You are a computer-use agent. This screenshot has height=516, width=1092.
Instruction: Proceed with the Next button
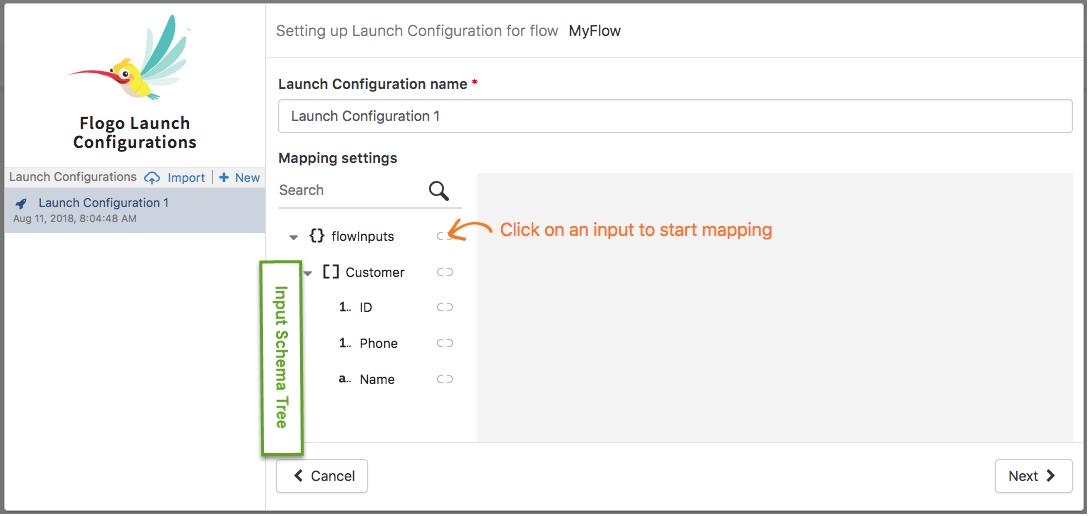click(1033, 477)
